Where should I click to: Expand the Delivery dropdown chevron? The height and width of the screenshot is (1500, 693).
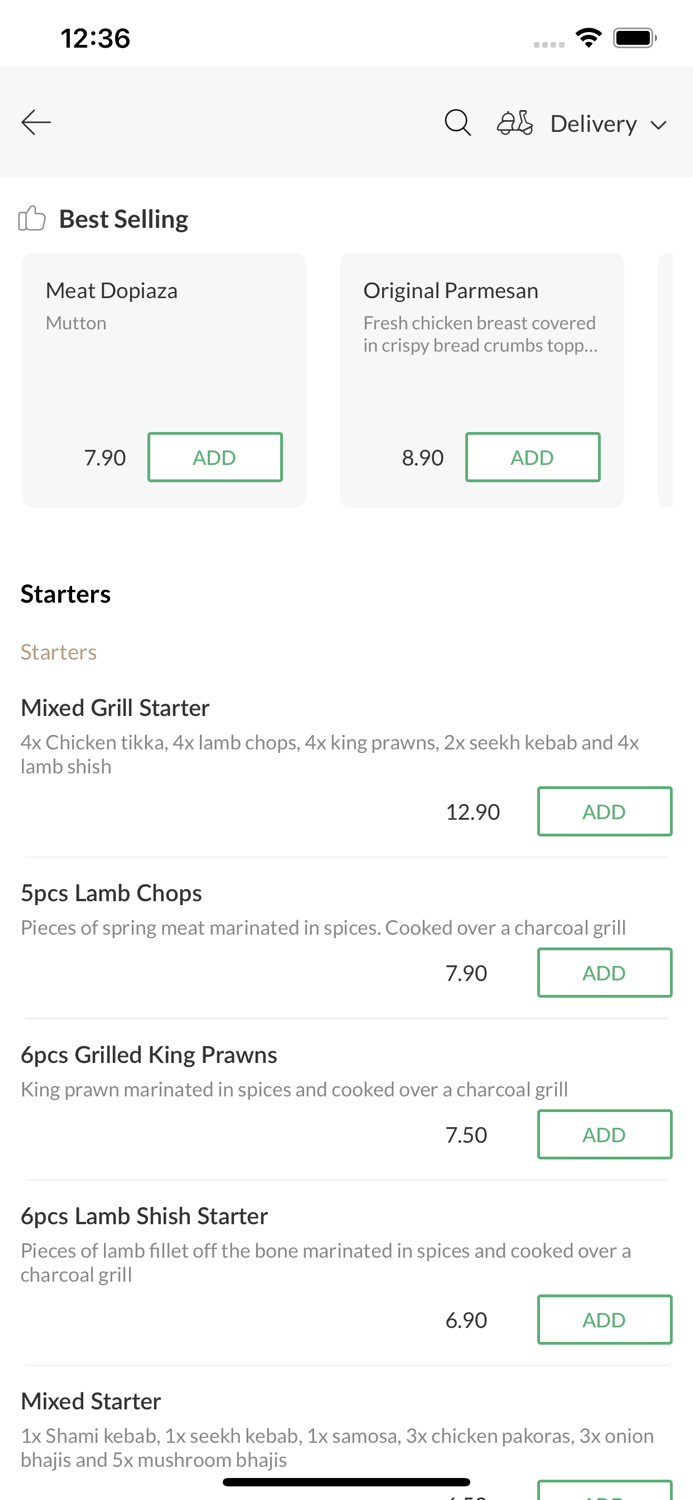(659, 125)
